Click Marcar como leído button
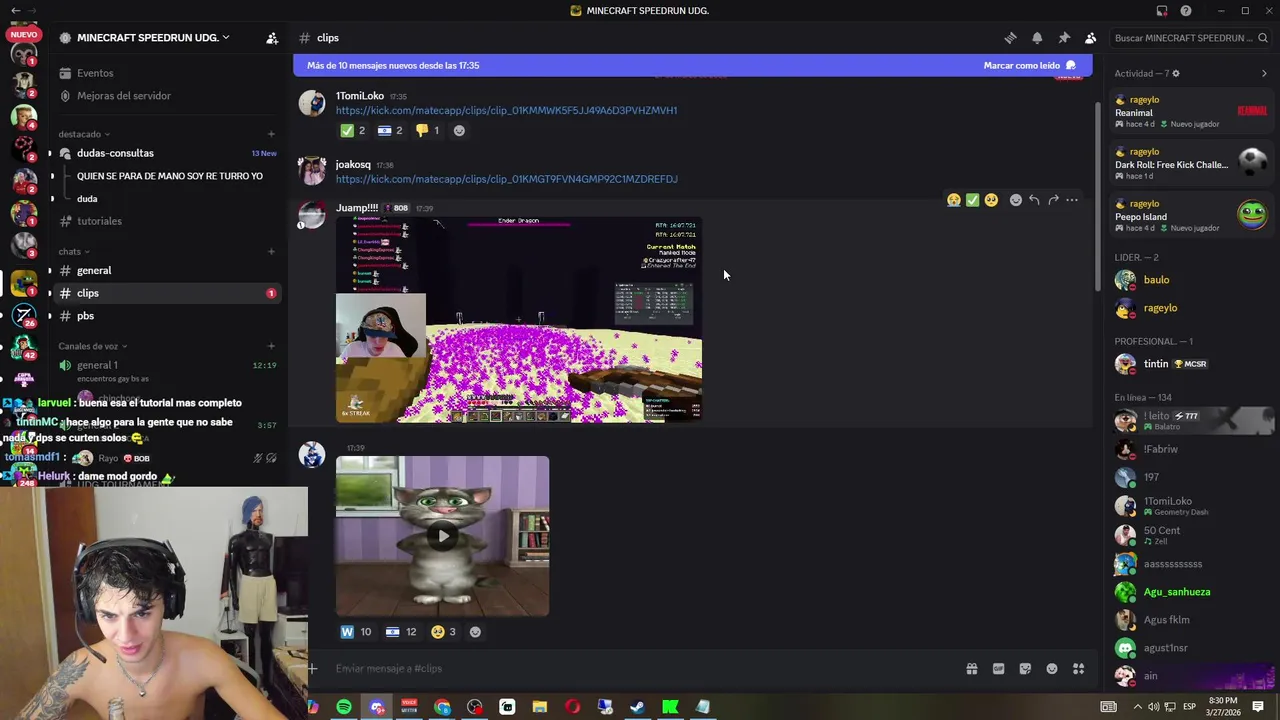 1030,66
